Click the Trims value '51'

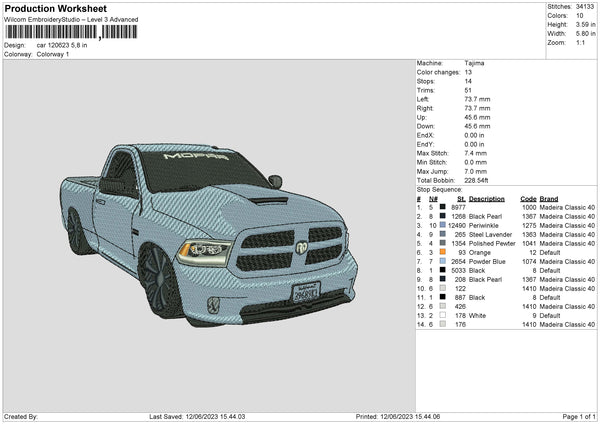(468, 90)
